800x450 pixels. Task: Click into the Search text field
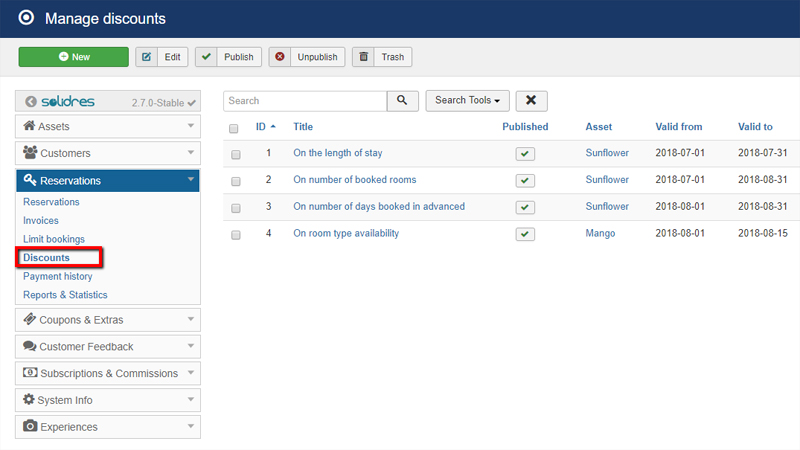pos(304,101)
